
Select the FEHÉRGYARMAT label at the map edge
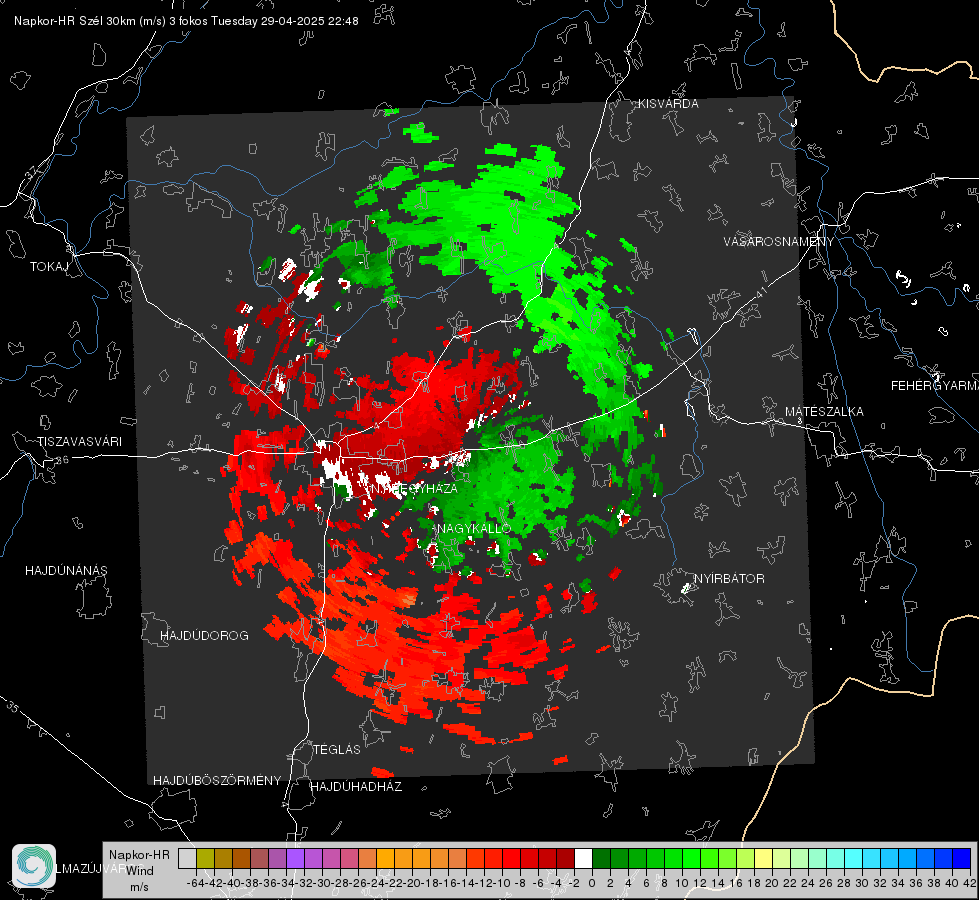[x=934, y=386]
